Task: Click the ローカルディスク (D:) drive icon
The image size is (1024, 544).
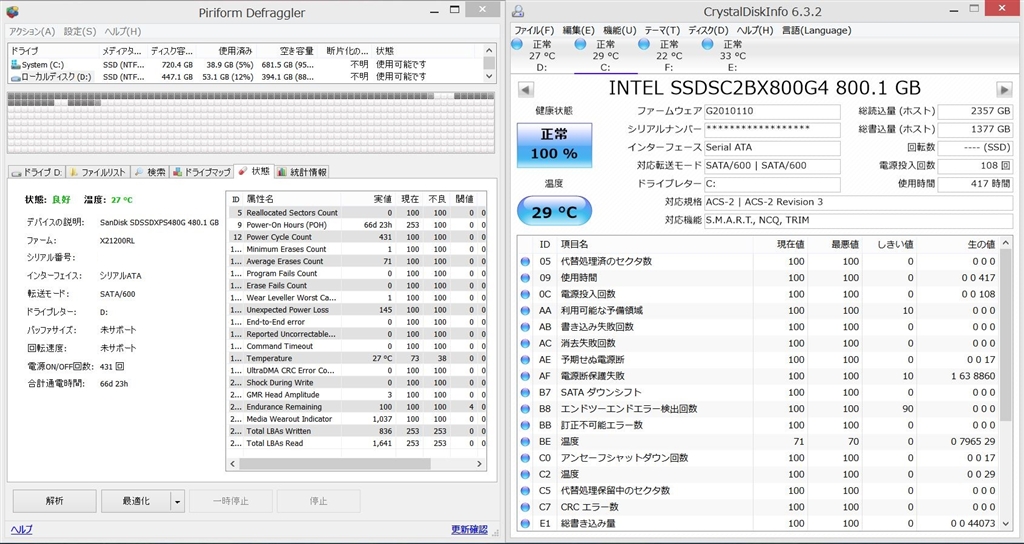Action: (x=15, y=76)
